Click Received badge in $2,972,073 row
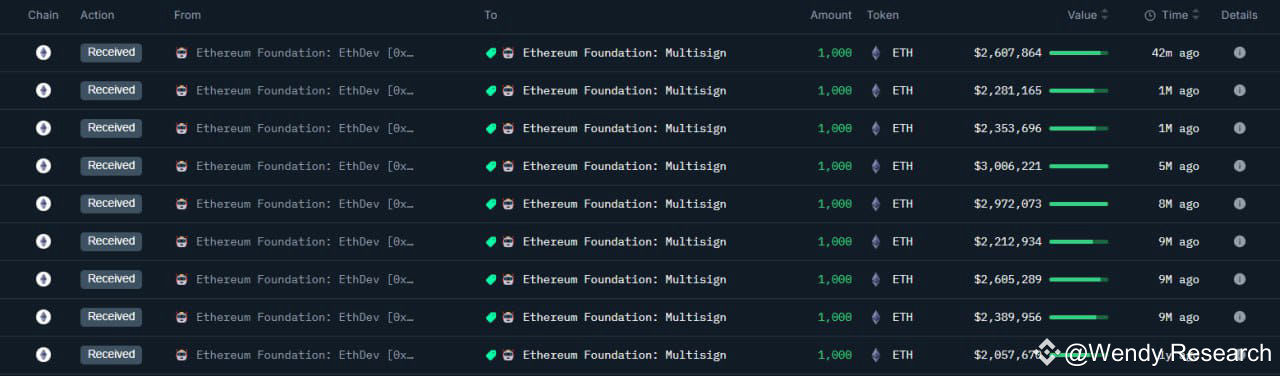 pyautogui.click(x=111, y=203)
